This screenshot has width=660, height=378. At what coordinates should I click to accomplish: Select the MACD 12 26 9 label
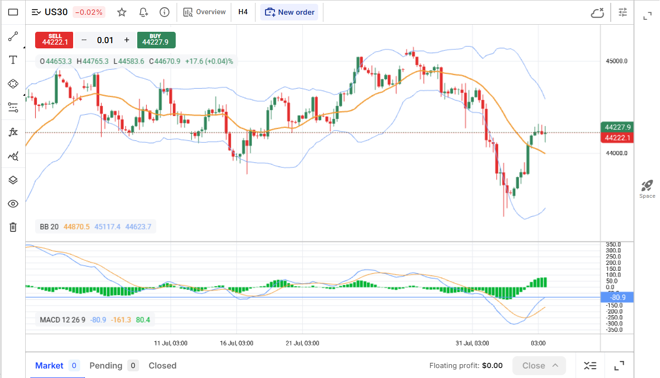62,320
